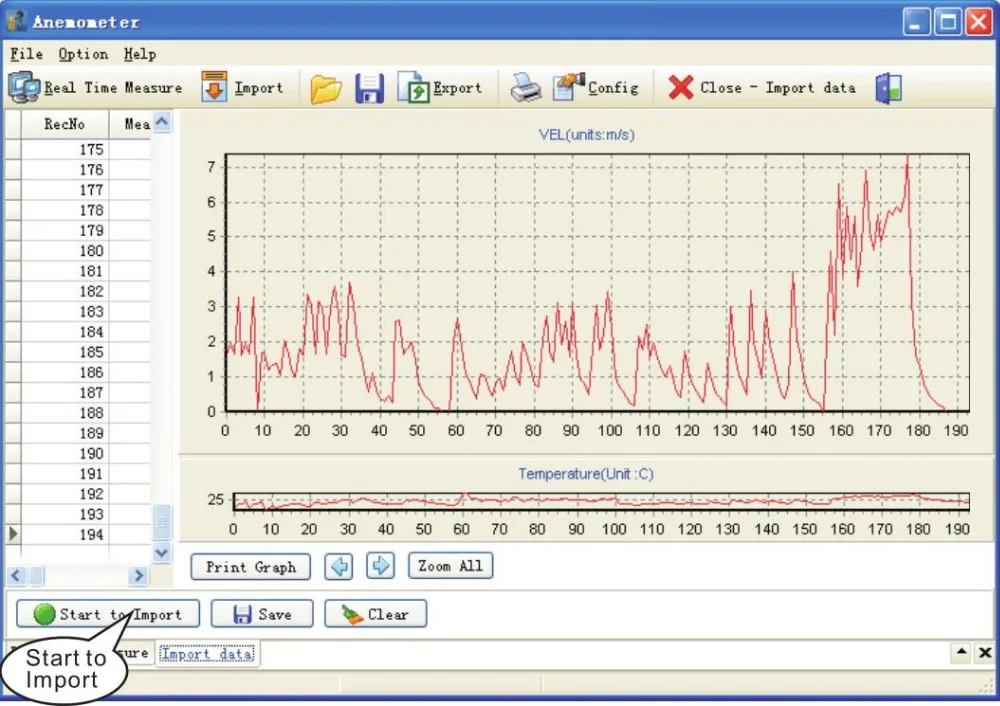Click the table's horizontal scroll left arrow
The width and height of the screenshot is (1000, 706).
click(x=16, y=576)
